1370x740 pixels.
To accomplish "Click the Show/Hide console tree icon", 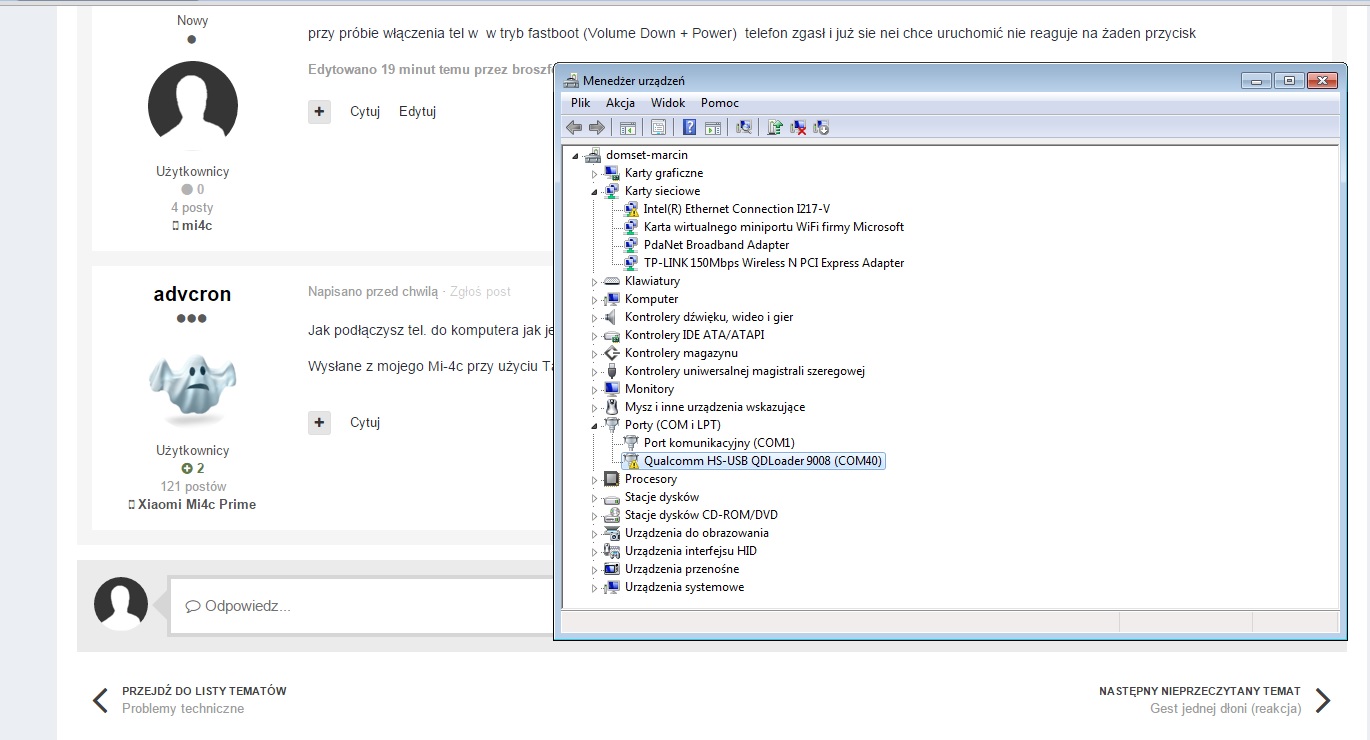I will tap(628, 127).
